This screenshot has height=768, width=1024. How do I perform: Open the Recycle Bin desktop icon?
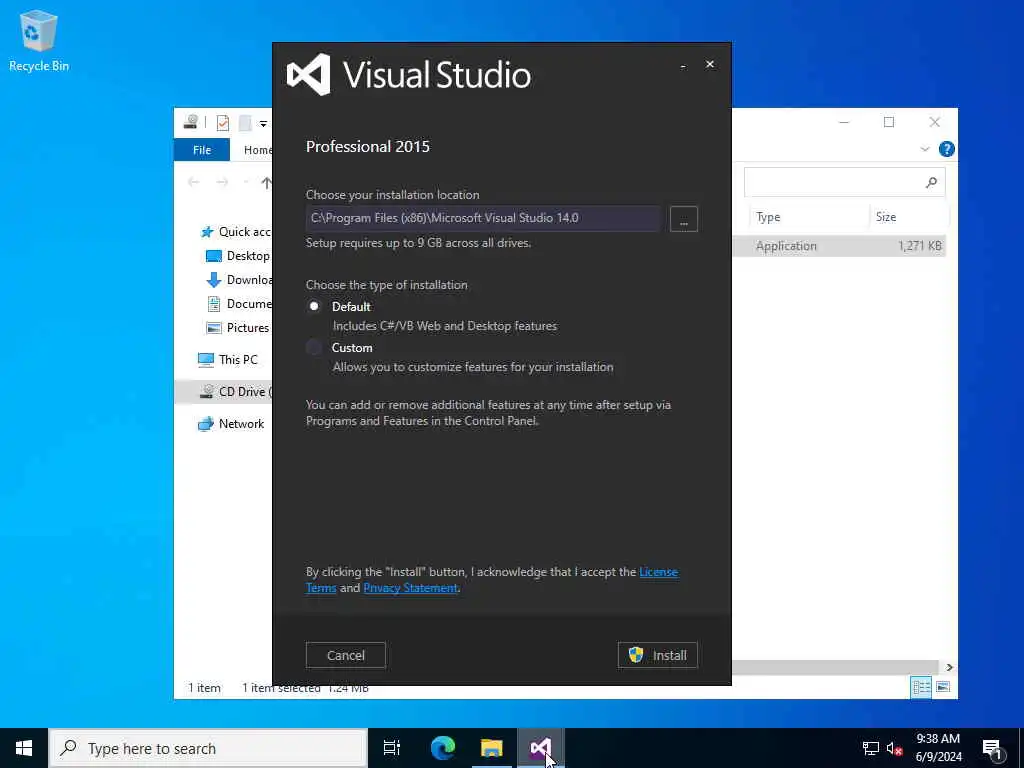click(39, 40)
